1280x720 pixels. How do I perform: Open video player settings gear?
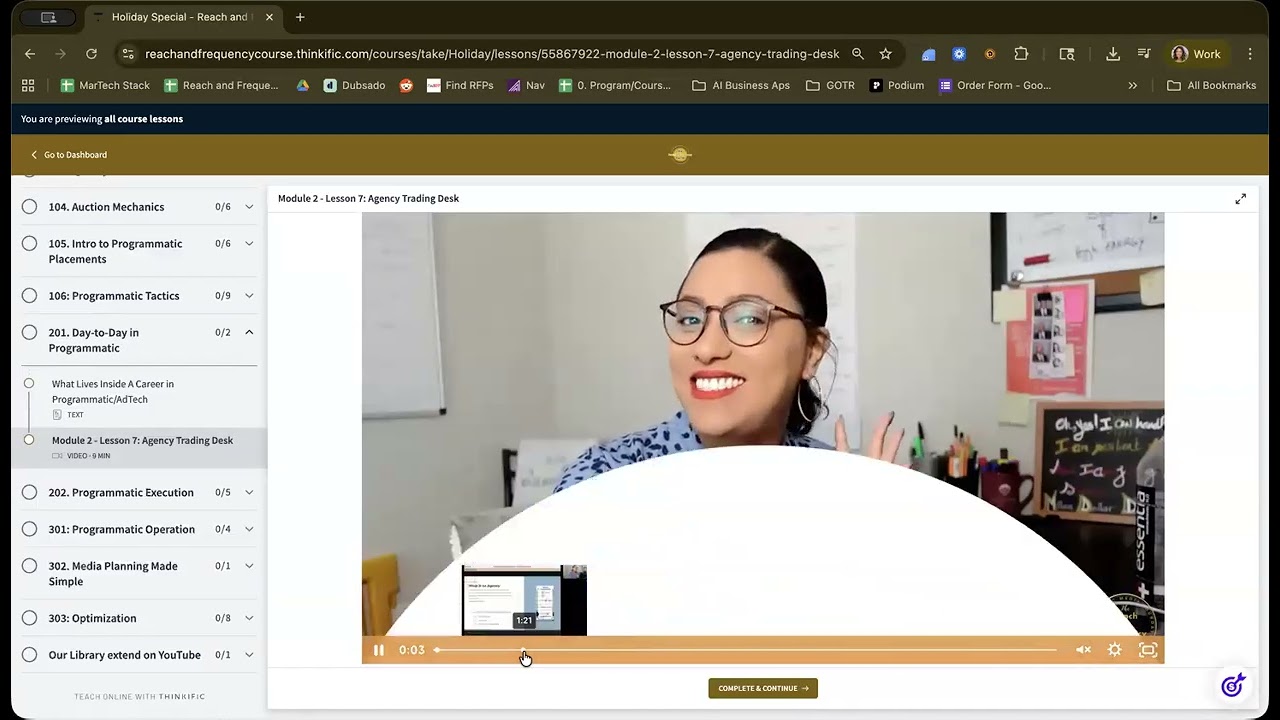point(1115,650)
